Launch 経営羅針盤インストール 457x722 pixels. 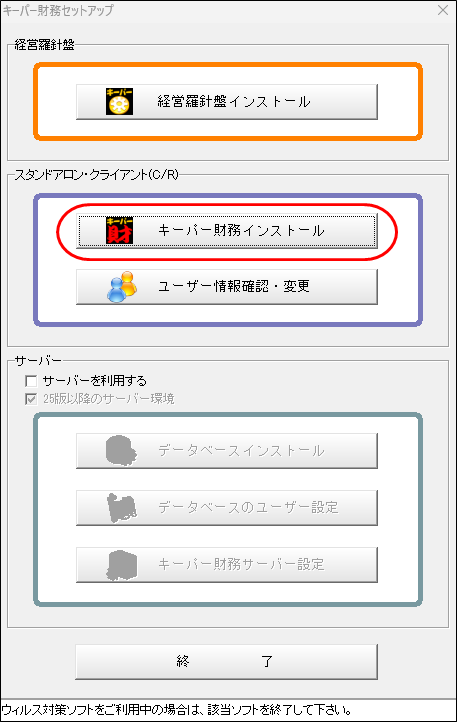[227, 102]
